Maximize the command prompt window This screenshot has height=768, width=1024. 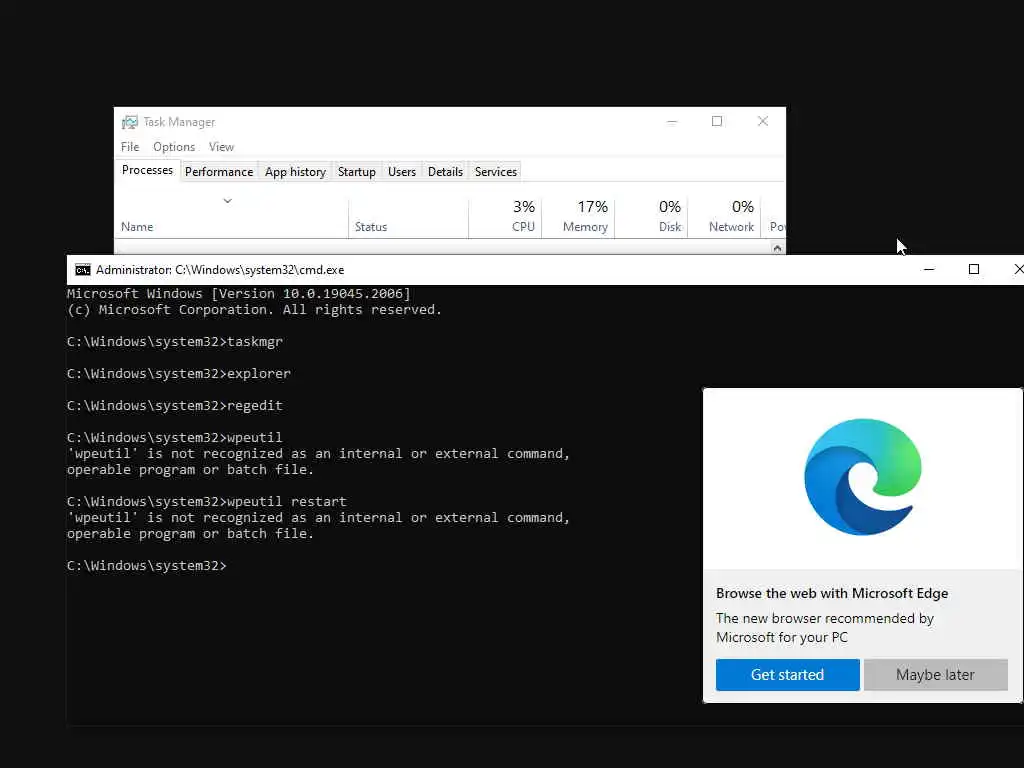coord(974,270)
